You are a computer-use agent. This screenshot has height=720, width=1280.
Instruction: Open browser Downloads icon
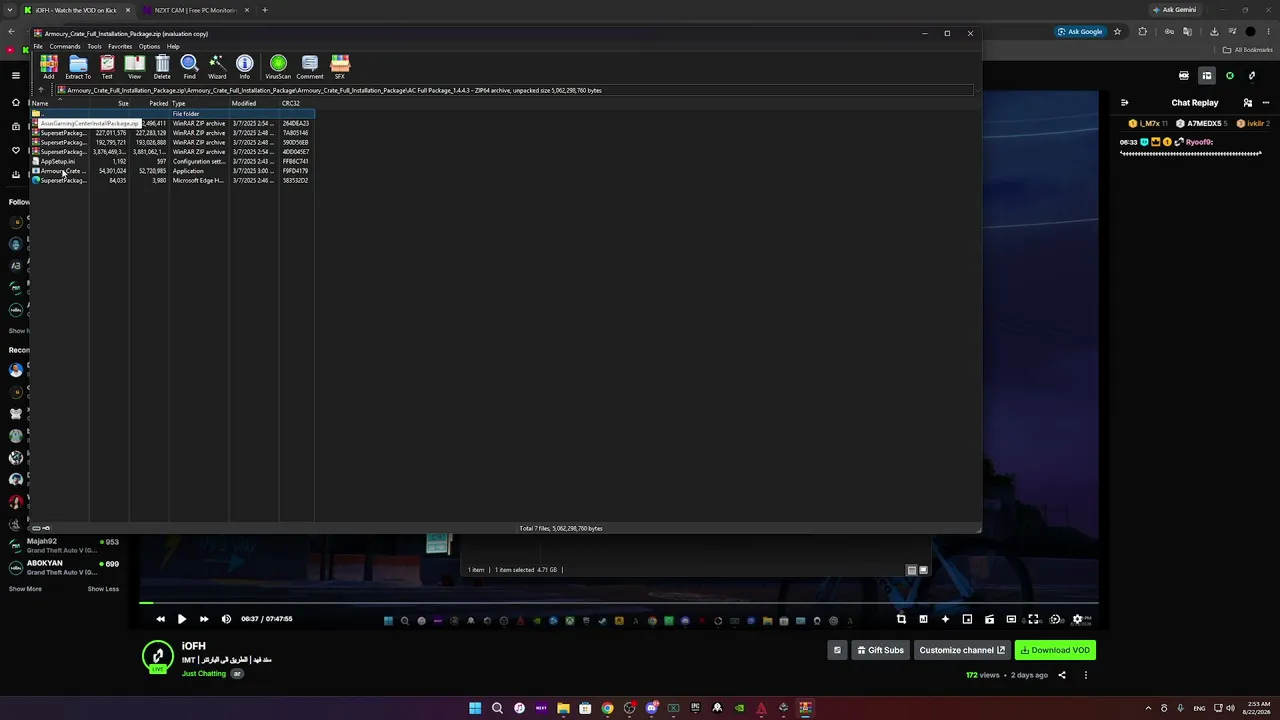pyautogui.click(x=1214, y=31)
